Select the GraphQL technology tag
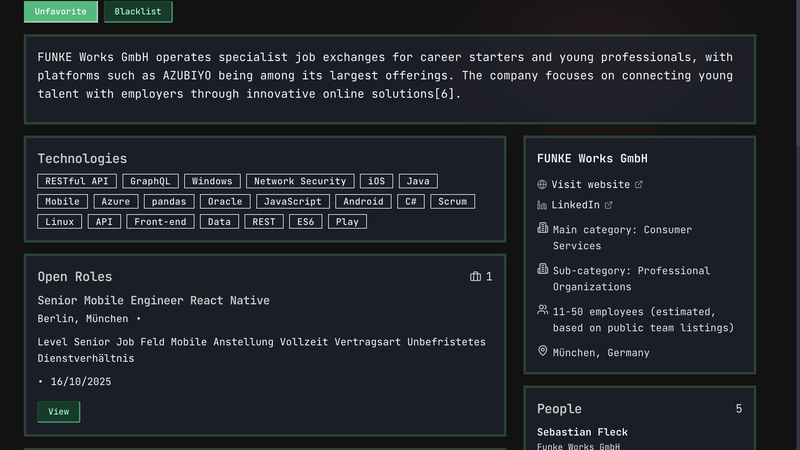This screenshot has height=450, width=800. pos(150,181)
